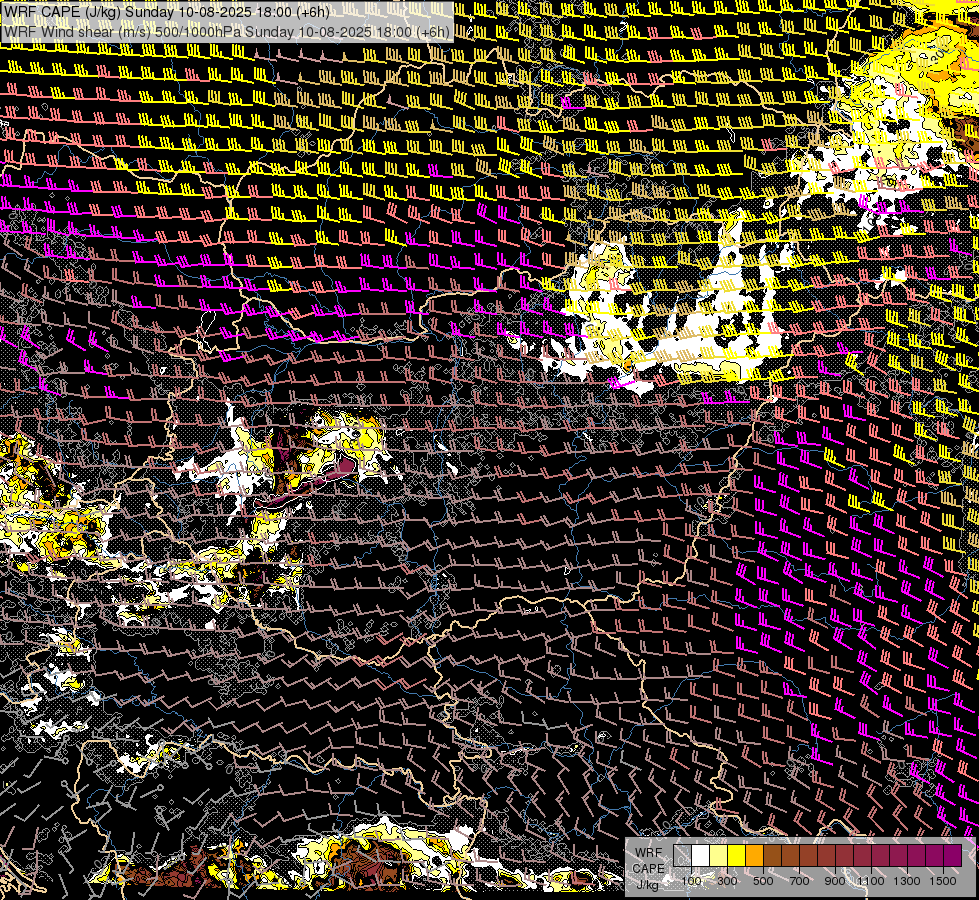
Task: Click the 300 legend value
Action: [x=727, y=881]
